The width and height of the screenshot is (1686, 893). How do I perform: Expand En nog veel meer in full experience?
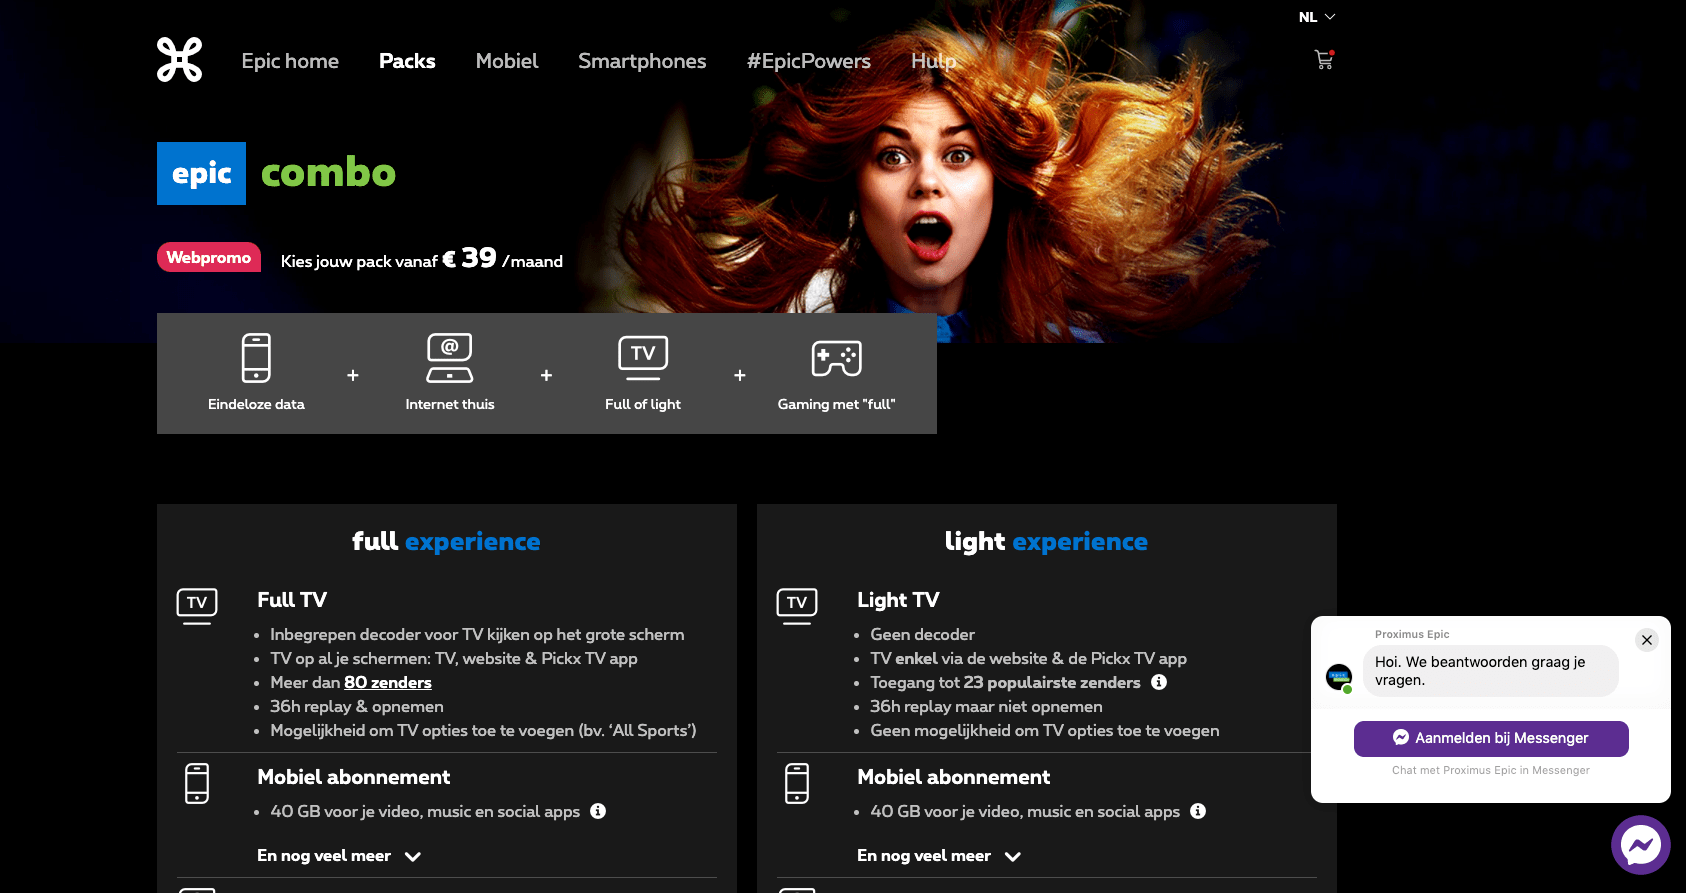(339, 856)
